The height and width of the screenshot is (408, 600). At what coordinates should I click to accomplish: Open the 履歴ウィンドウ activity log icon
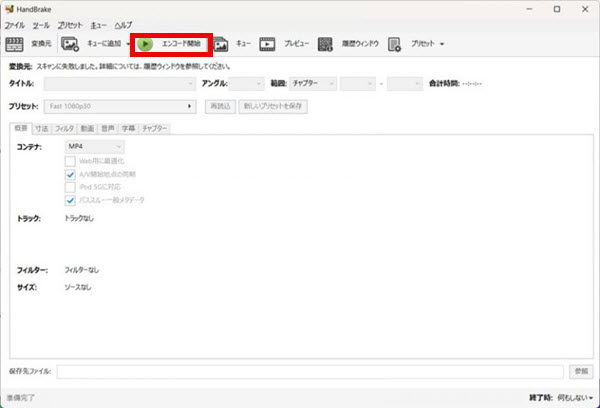click(325, 44)
